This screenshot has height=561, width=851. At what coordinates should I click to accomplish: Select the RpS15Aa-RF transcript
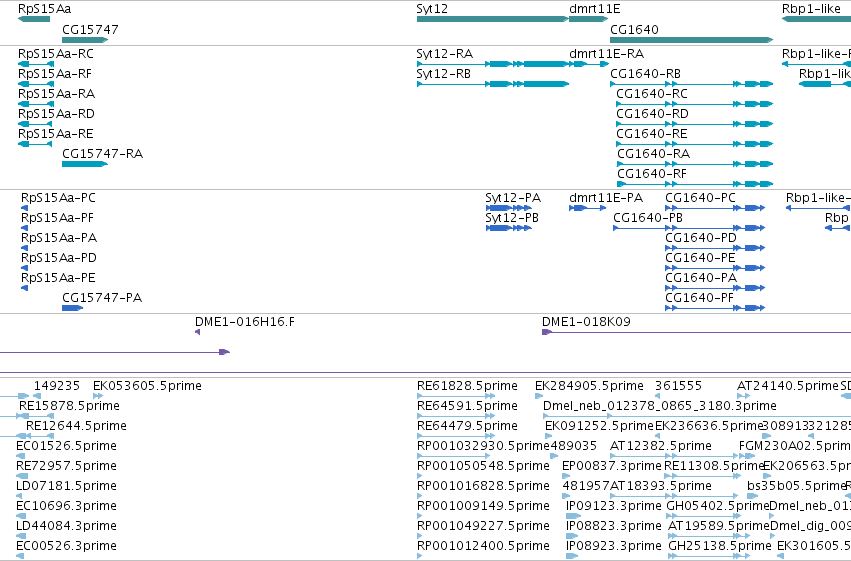point(36,84)
